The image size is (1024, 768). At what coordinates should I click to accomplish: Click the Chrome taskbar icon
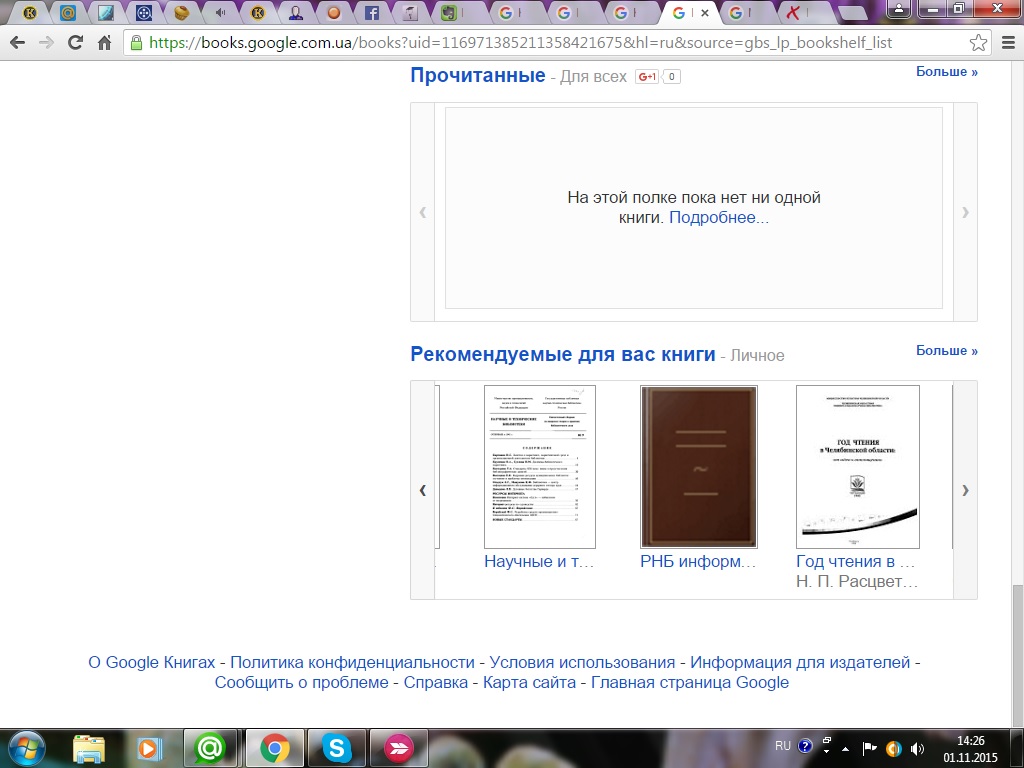click(x=274, y=748)
